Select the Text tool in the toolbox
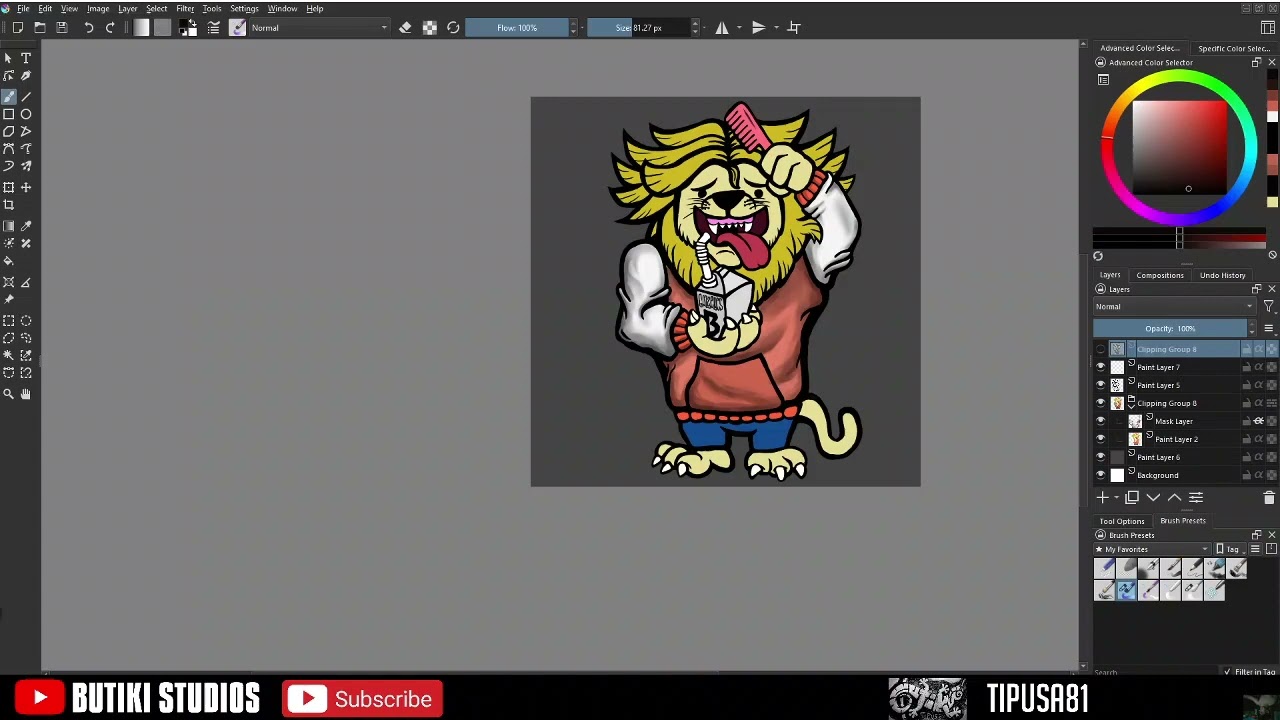1280x720 pixels. 26,58
